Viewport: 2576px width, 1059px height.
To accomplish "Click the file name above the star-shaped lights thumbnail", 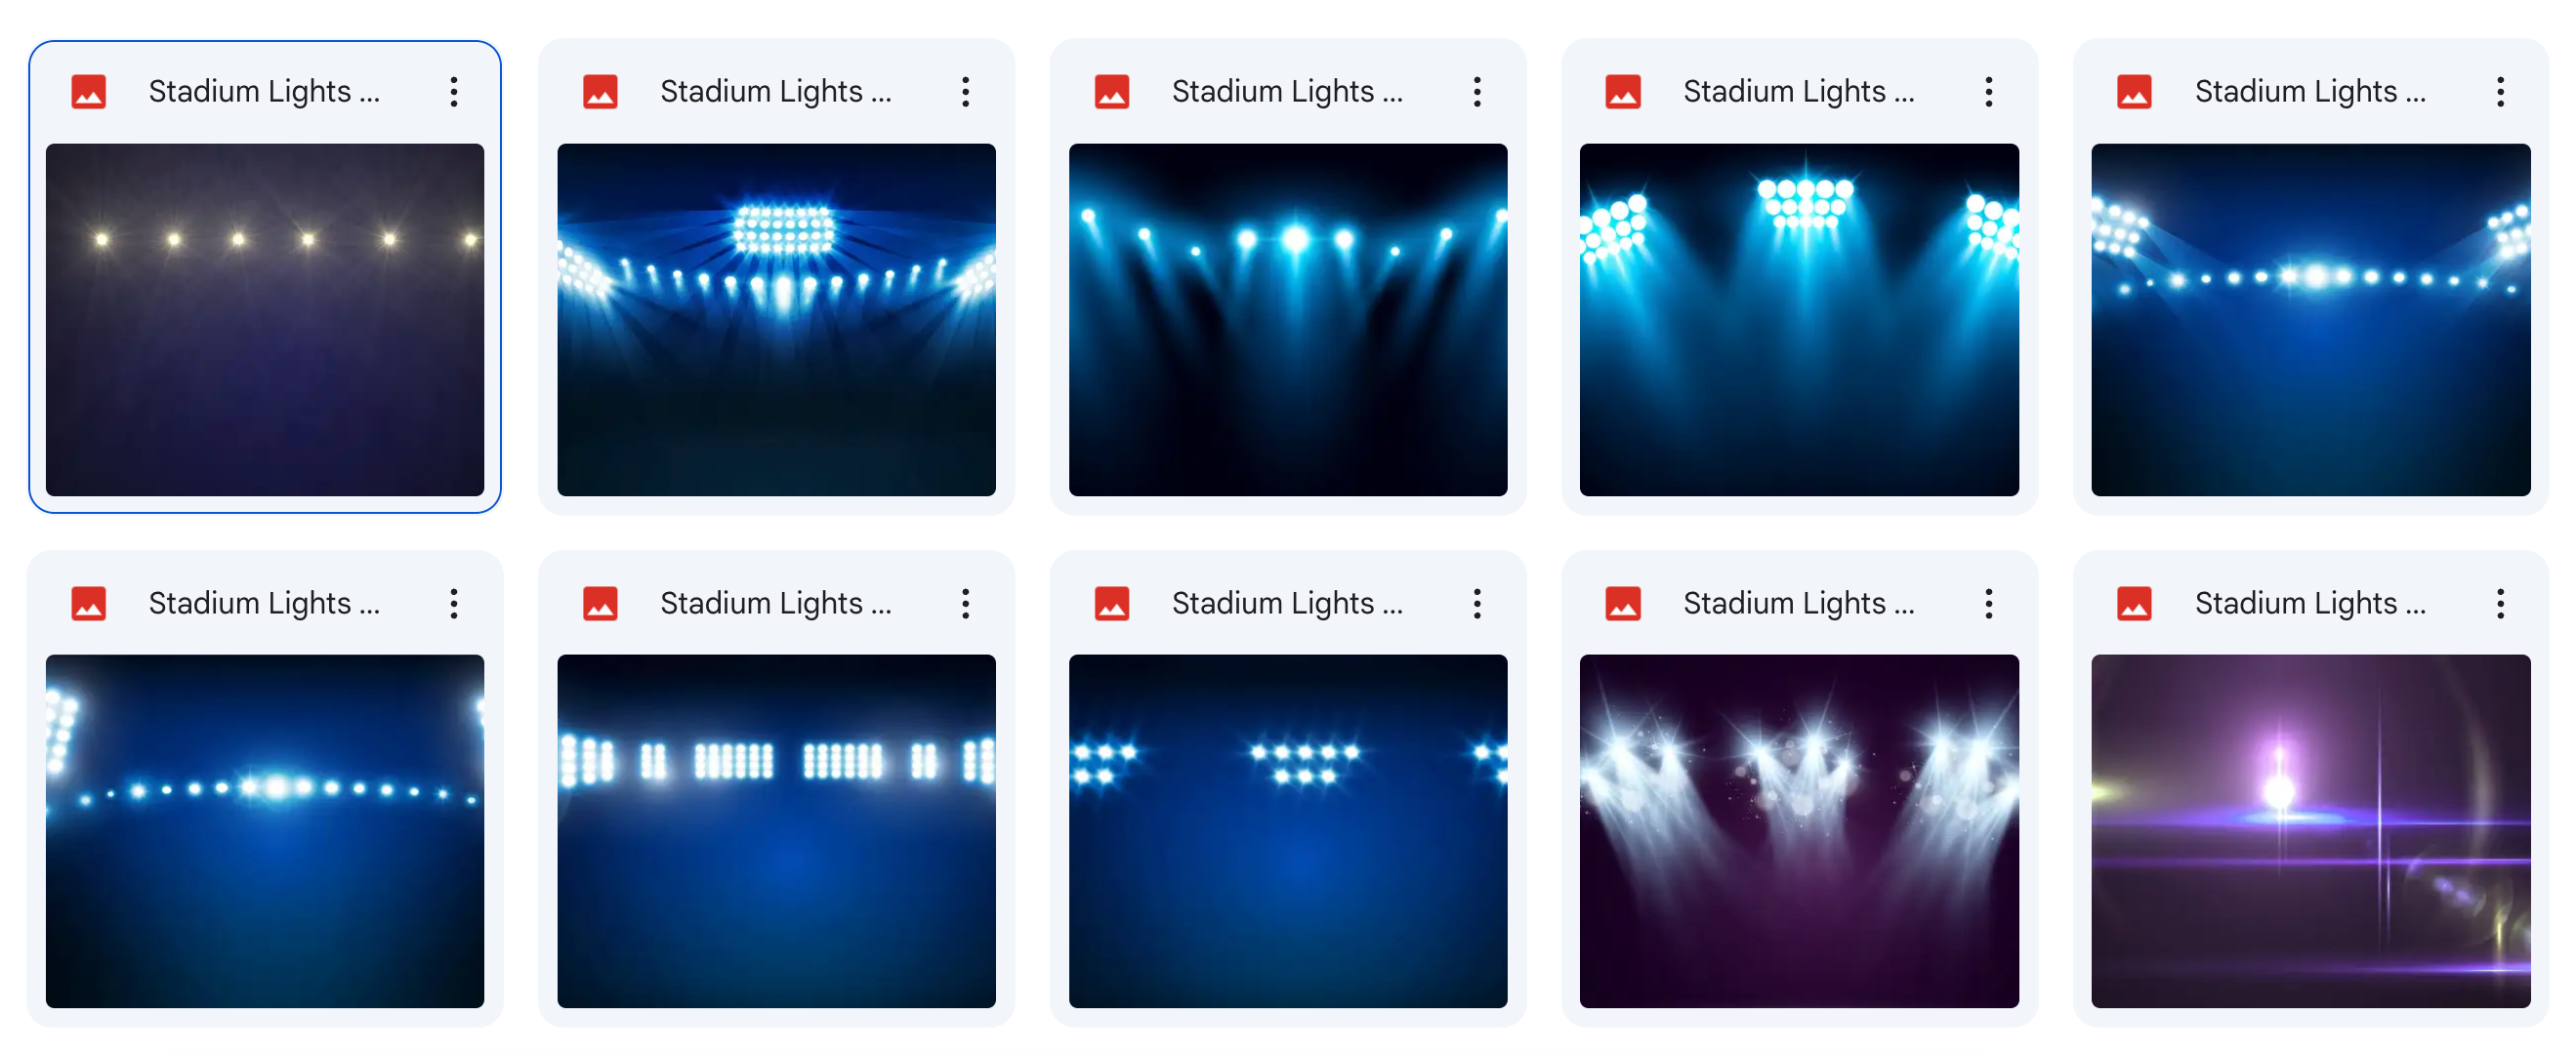I will [1287, 604].
